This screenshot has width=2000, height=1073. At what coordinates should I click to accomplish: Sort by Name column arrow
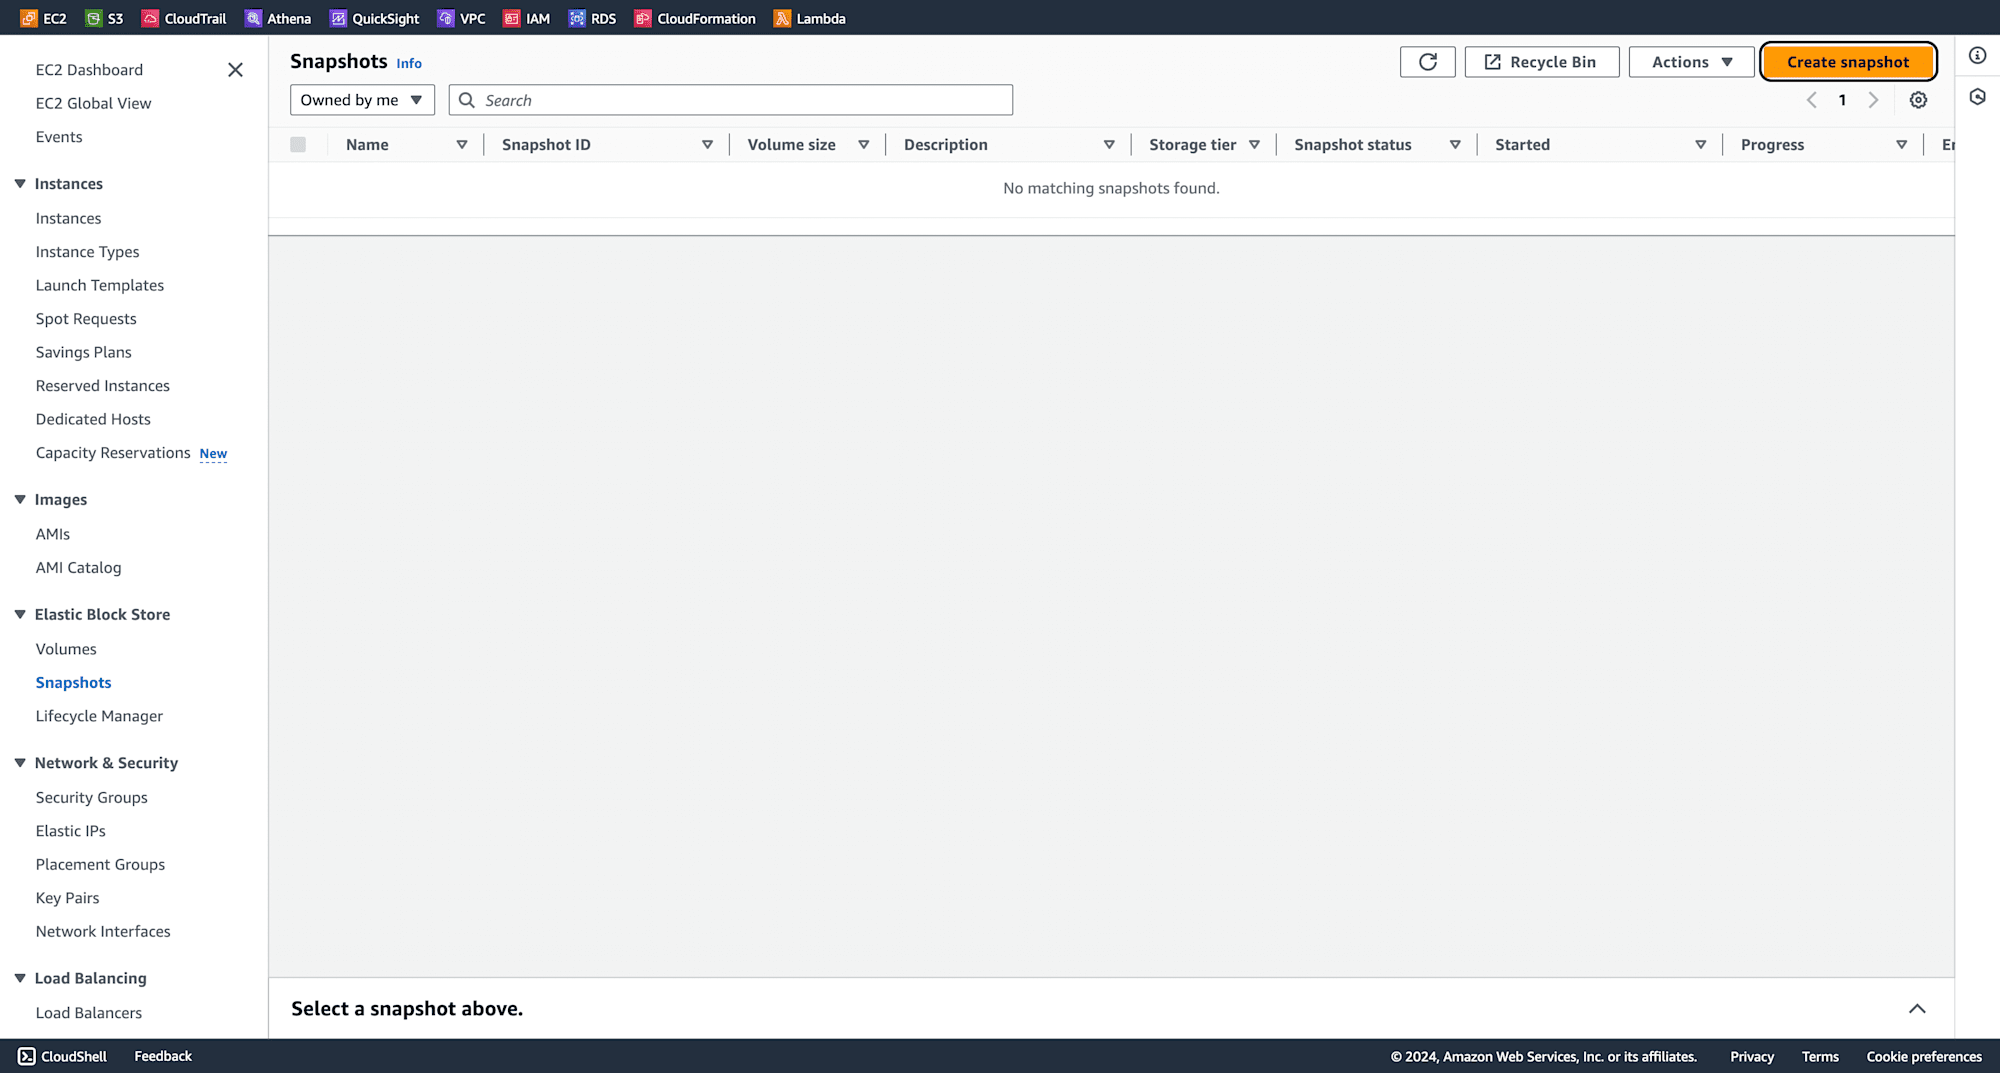[462, 145]
